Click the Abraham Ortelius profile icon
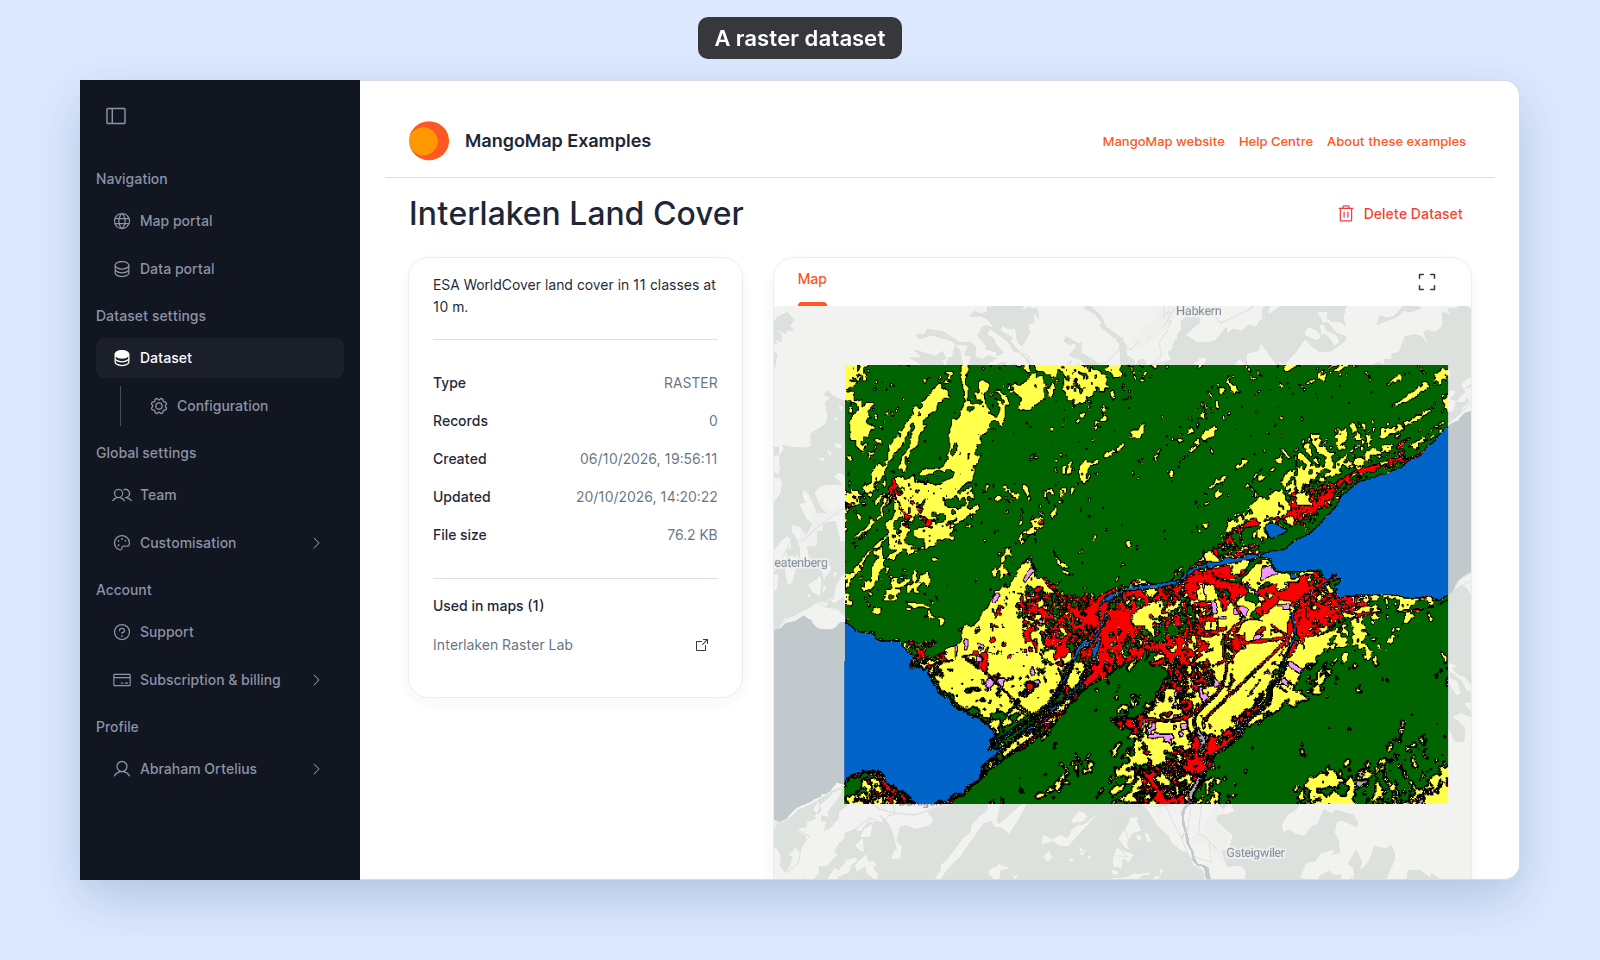 click(x=122, y=769)
